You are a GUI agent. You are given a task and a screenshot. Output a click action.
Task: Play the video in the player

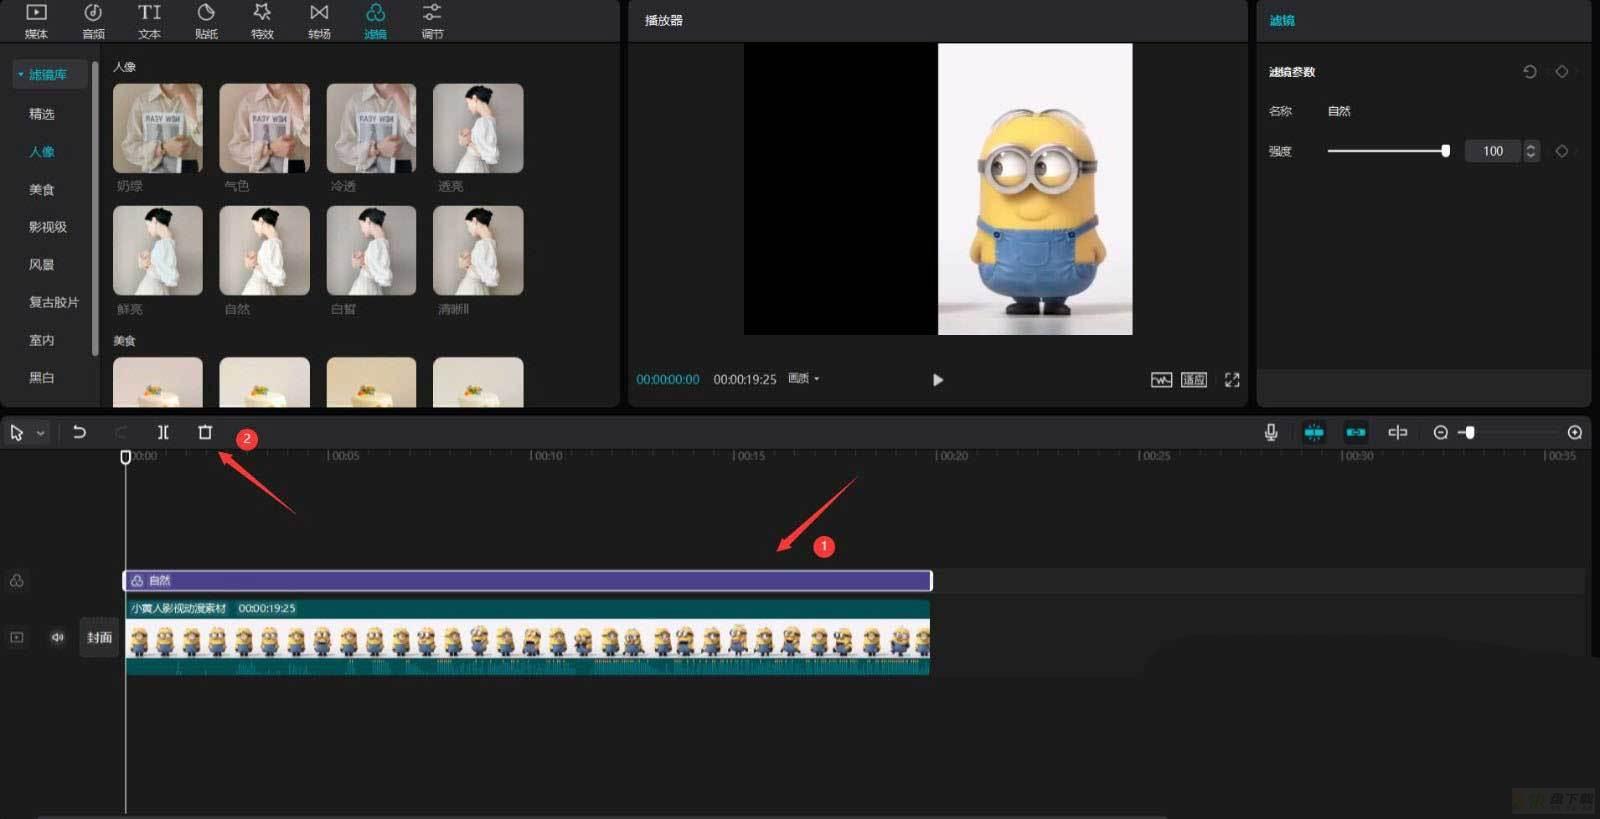[937, 380]
